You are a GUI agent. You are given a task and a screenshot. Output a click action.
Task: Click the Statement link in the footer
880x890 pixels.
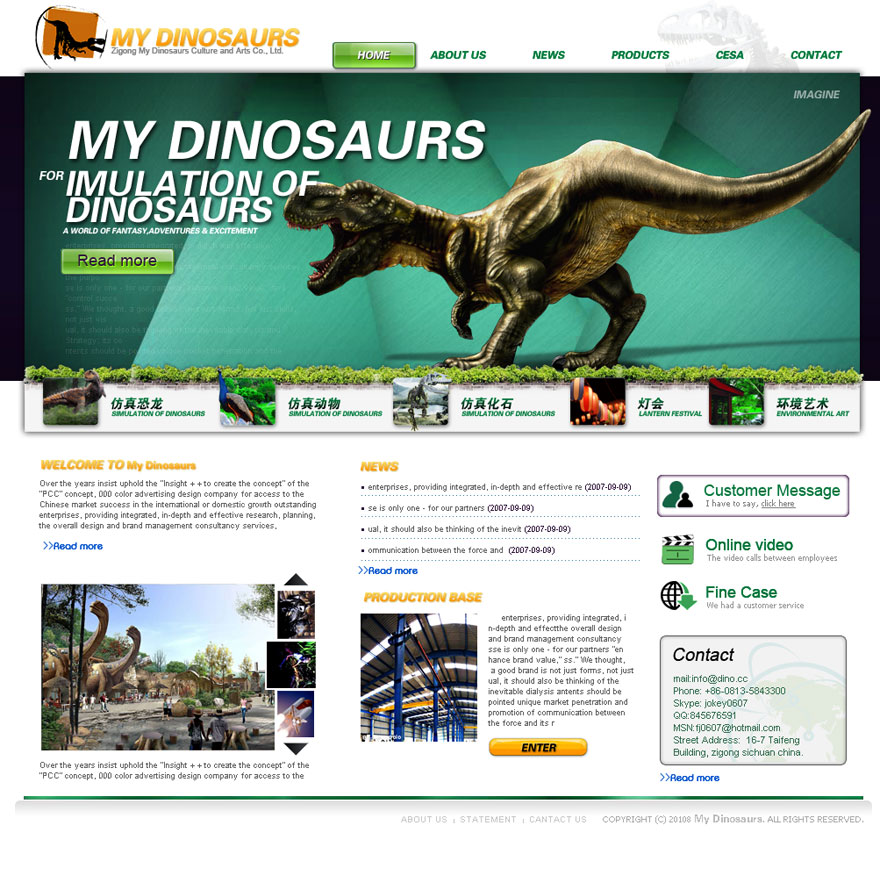[x=488, y=820]
